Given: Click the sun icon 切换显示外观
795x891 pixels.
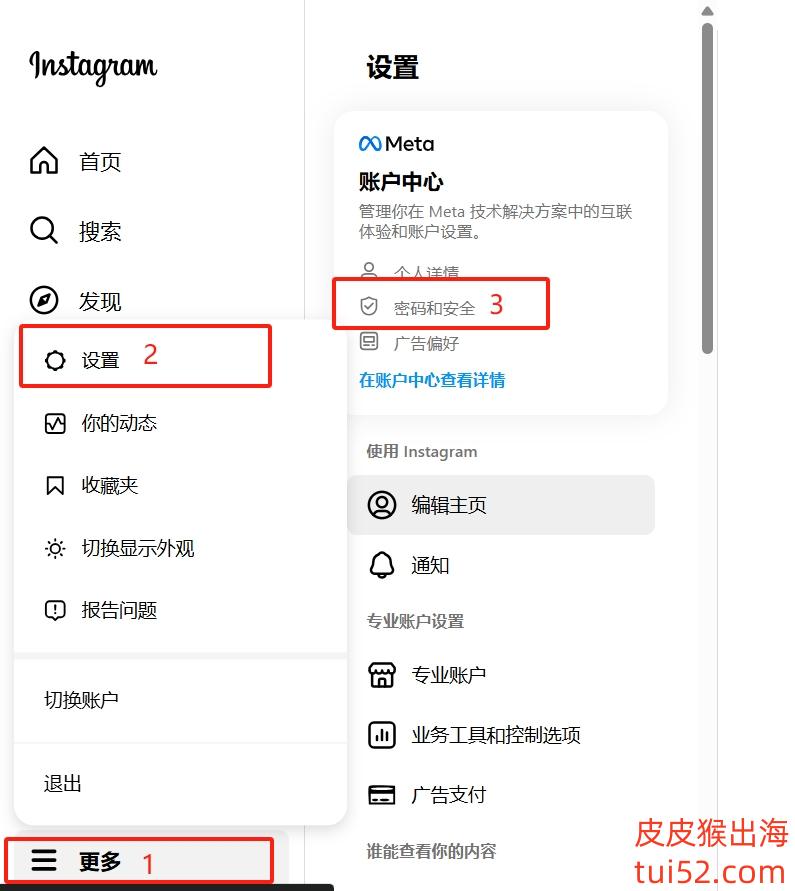Looking at the screenshot, I should coord(55,548).
